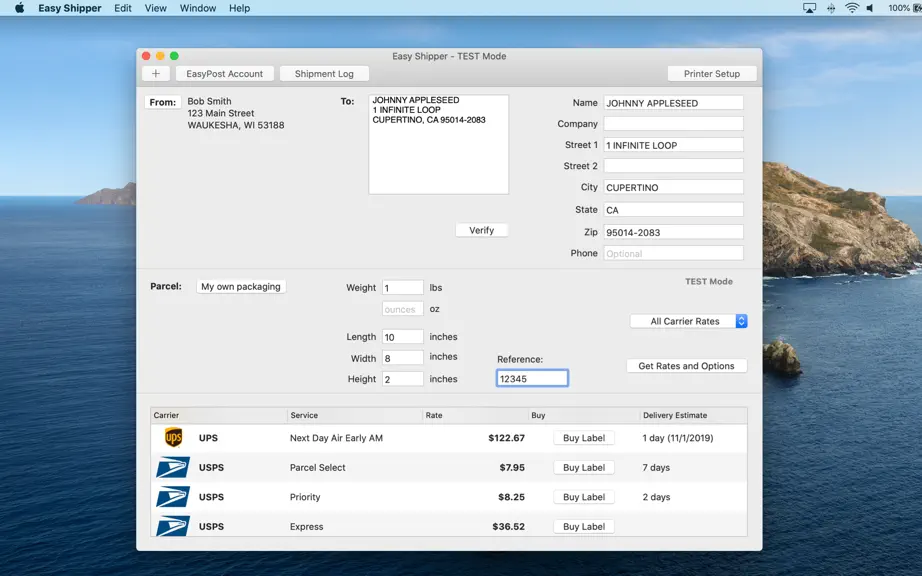Click the USPS logo for Express
The height and width of the screenshot is (576, 922).
[x=173, y=526]
